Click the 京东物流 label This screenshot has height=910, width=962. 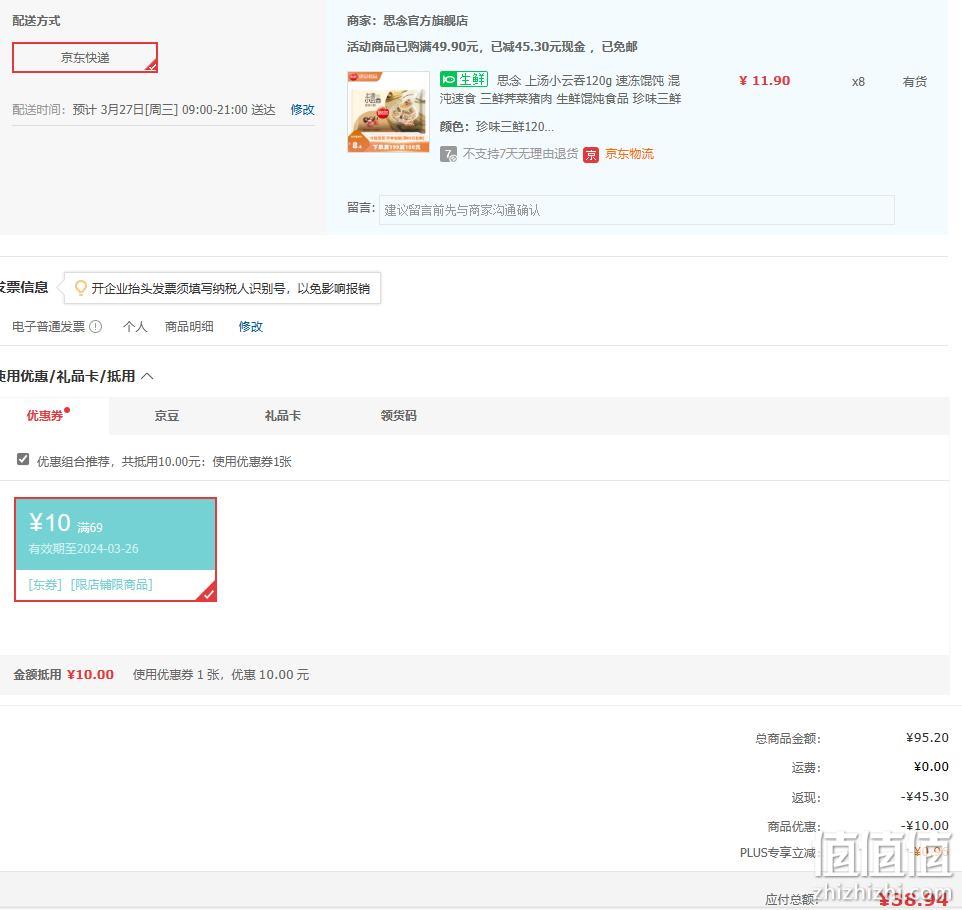(x=629, y=154)
